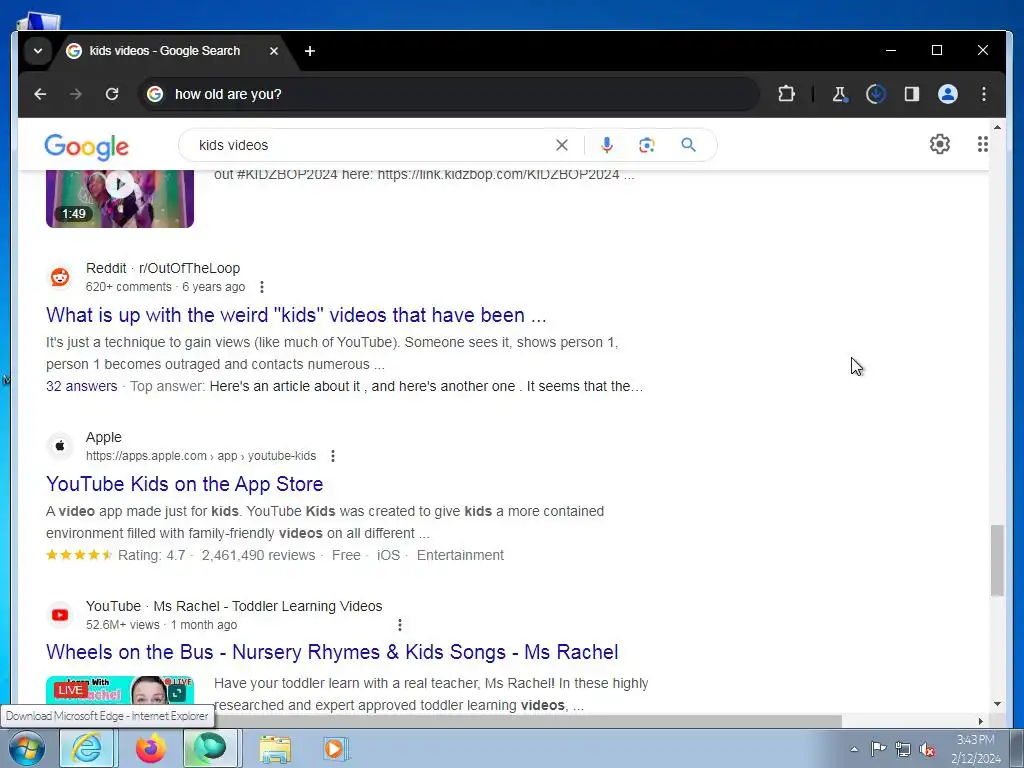Open YouTube Kids on the App Store

pyautogui.click(x=184, y=484)
